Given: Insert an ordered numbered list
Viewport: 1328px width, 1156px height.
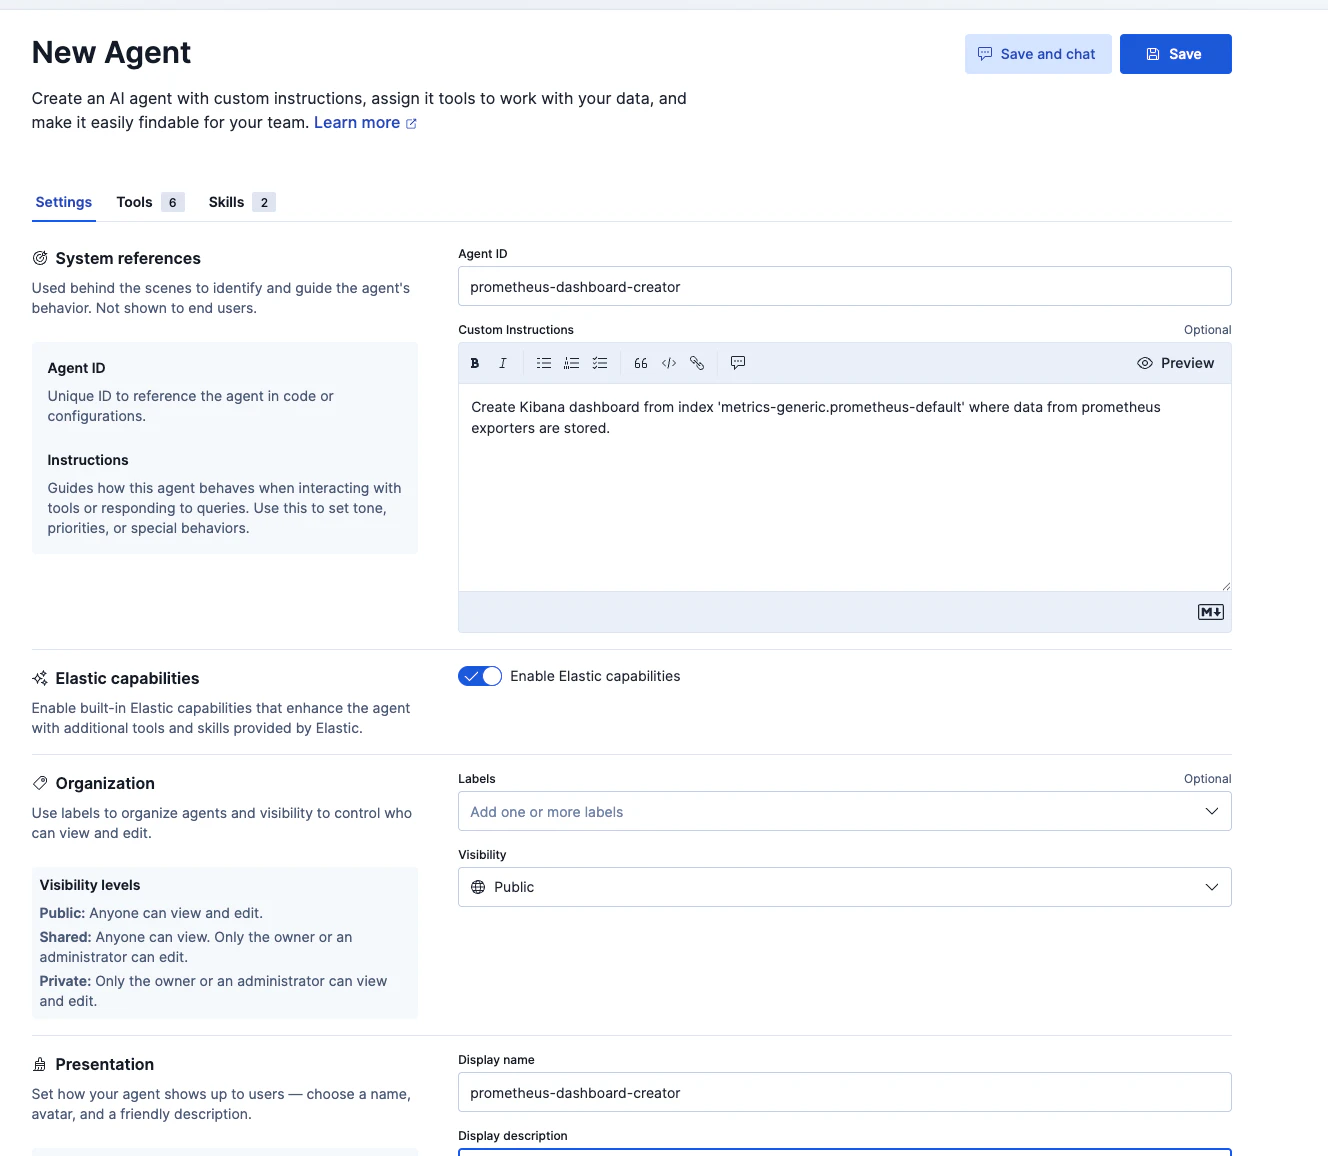Looking at the screenshot, I should 572,363.
